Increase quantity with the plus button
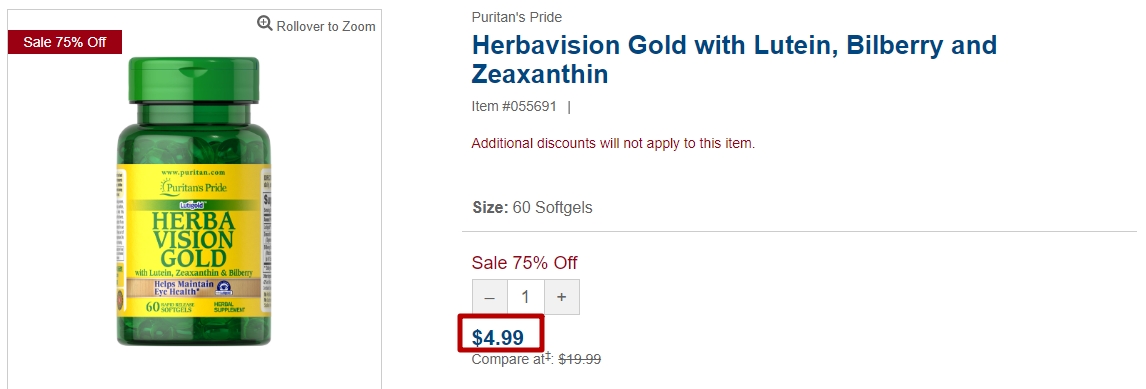This screenshot has height=389, width=1146. (561, 297)
